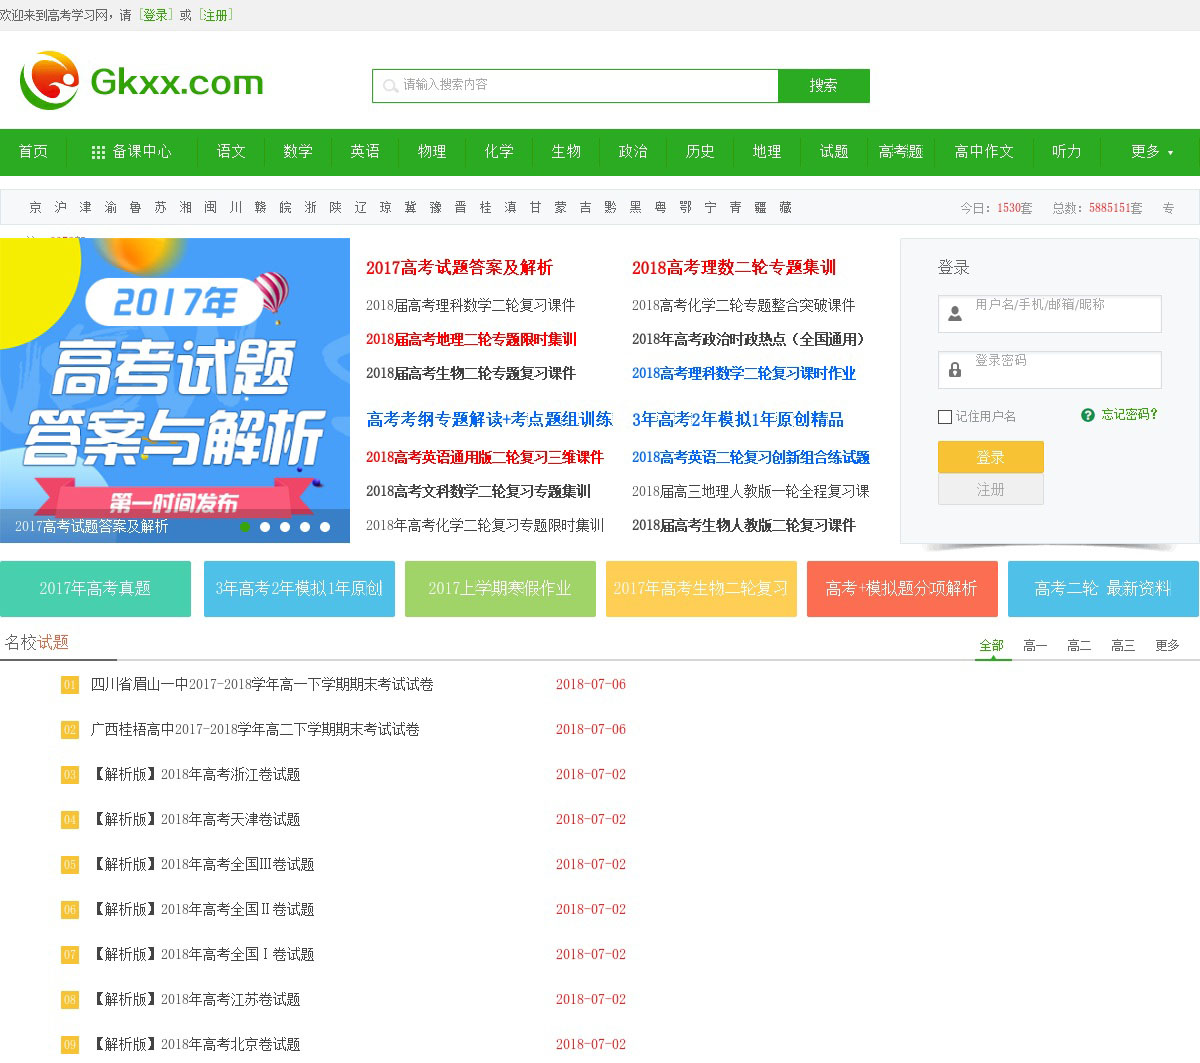Click the orange 01 number badge
This screenshot has width=1200, height=1063.
point(69,685)
